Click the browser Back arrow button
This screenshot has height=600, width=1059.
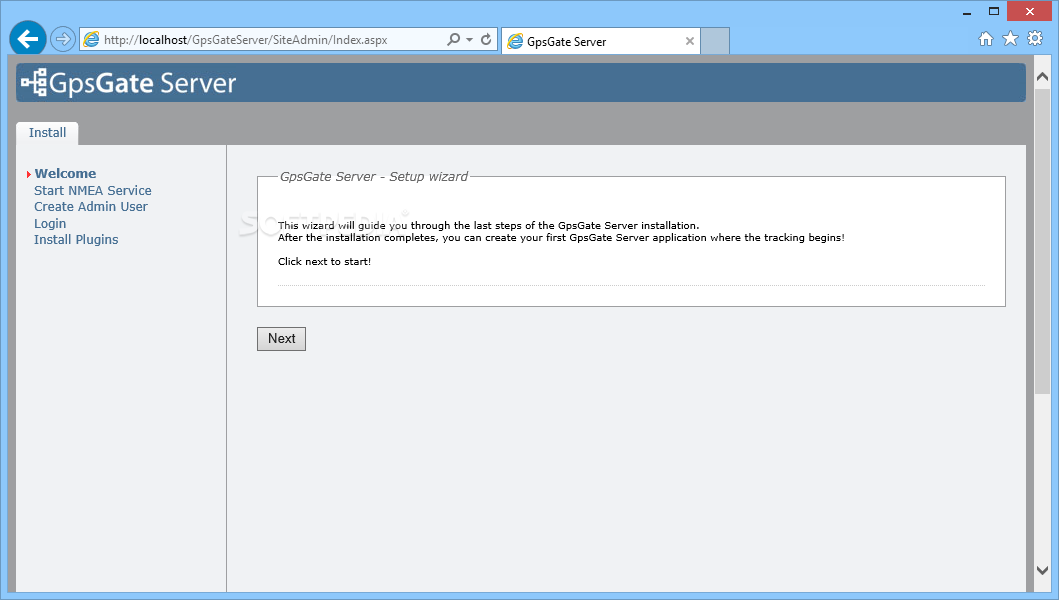(x=28, y=39)
